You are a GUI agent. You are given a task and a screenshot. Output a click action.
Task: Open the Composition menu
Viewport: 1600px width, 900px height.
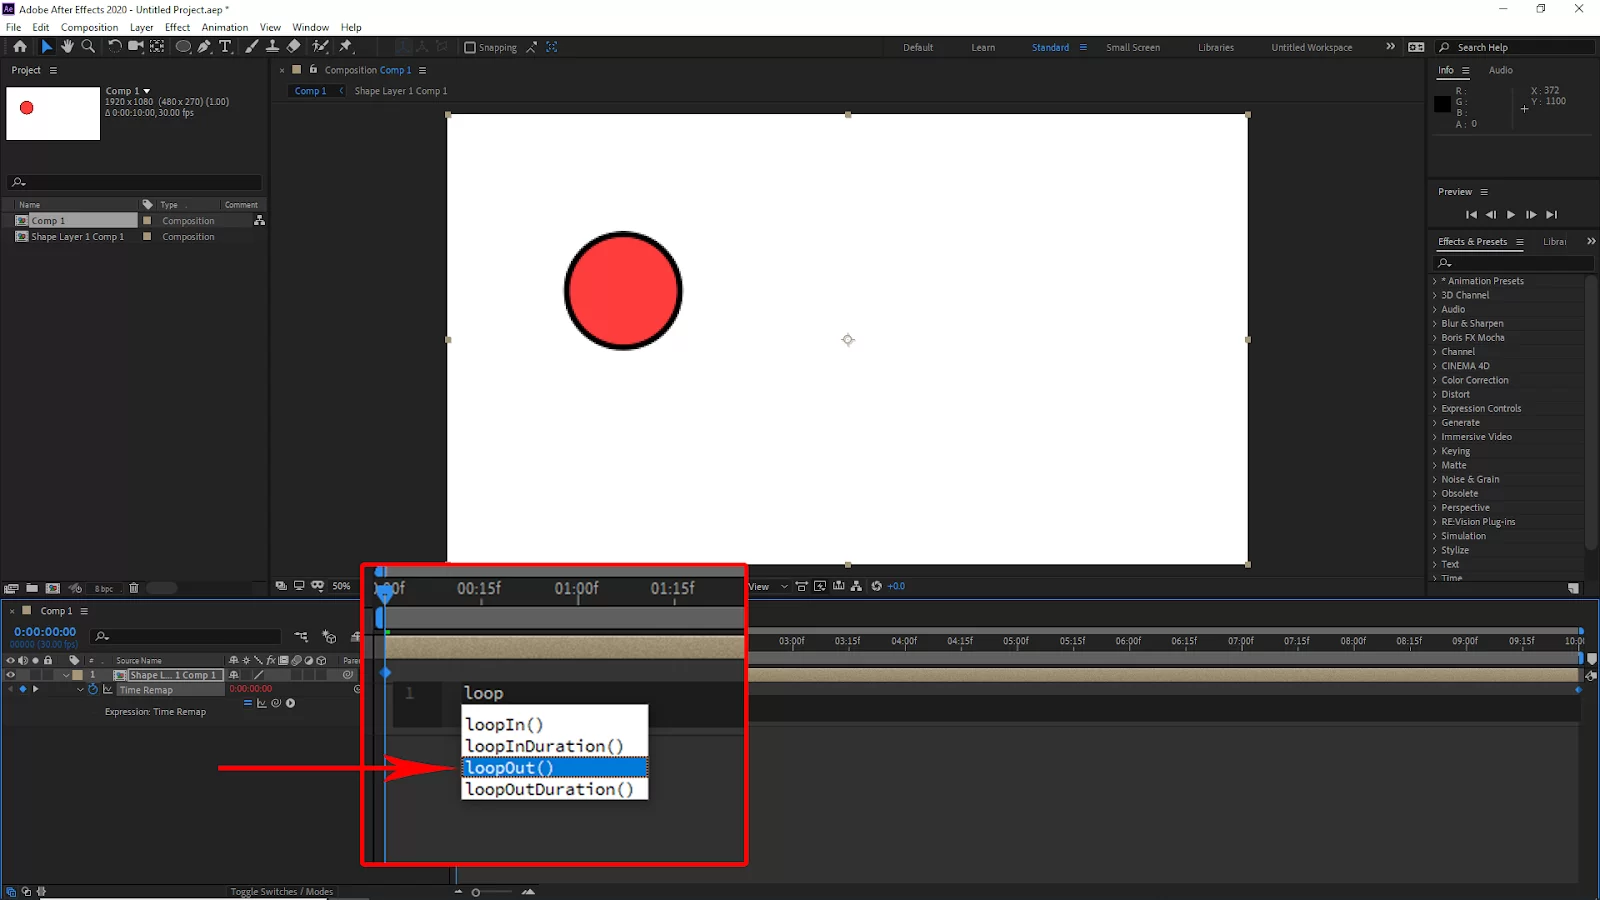(x=89, y=27)
